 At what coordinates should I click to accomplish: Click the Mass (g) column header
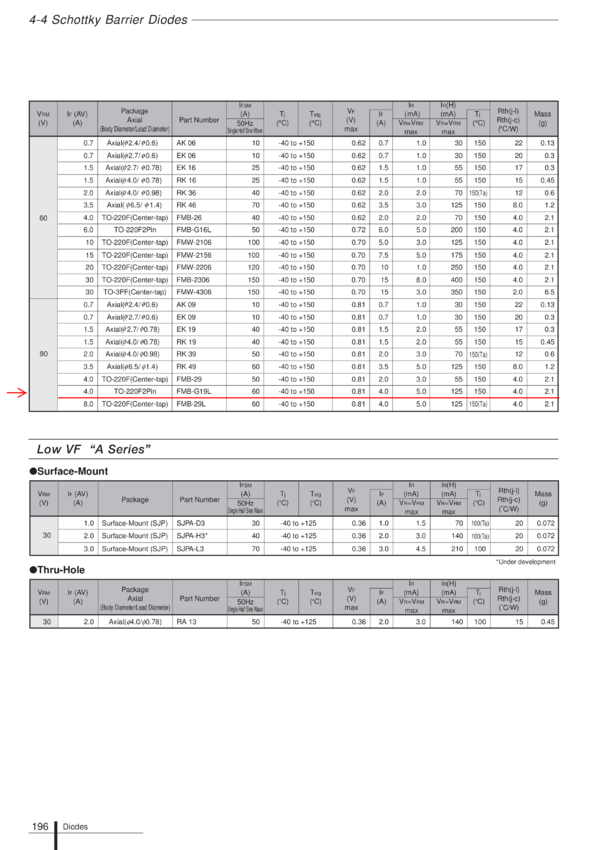click(542, 119)
